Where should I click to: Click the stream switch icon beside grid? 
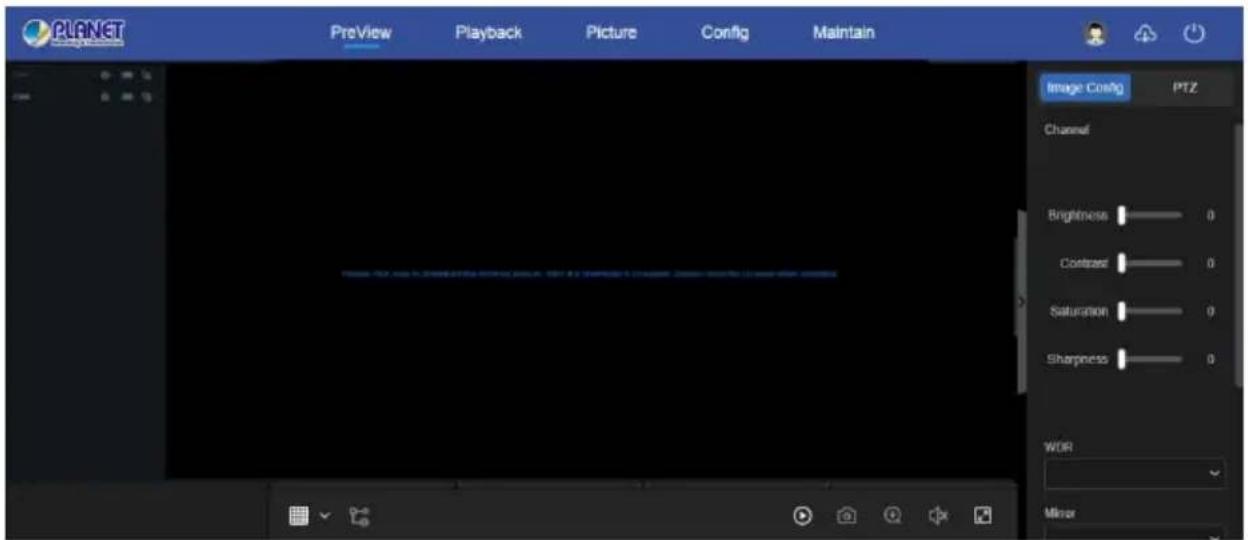[x=359, y=515]
